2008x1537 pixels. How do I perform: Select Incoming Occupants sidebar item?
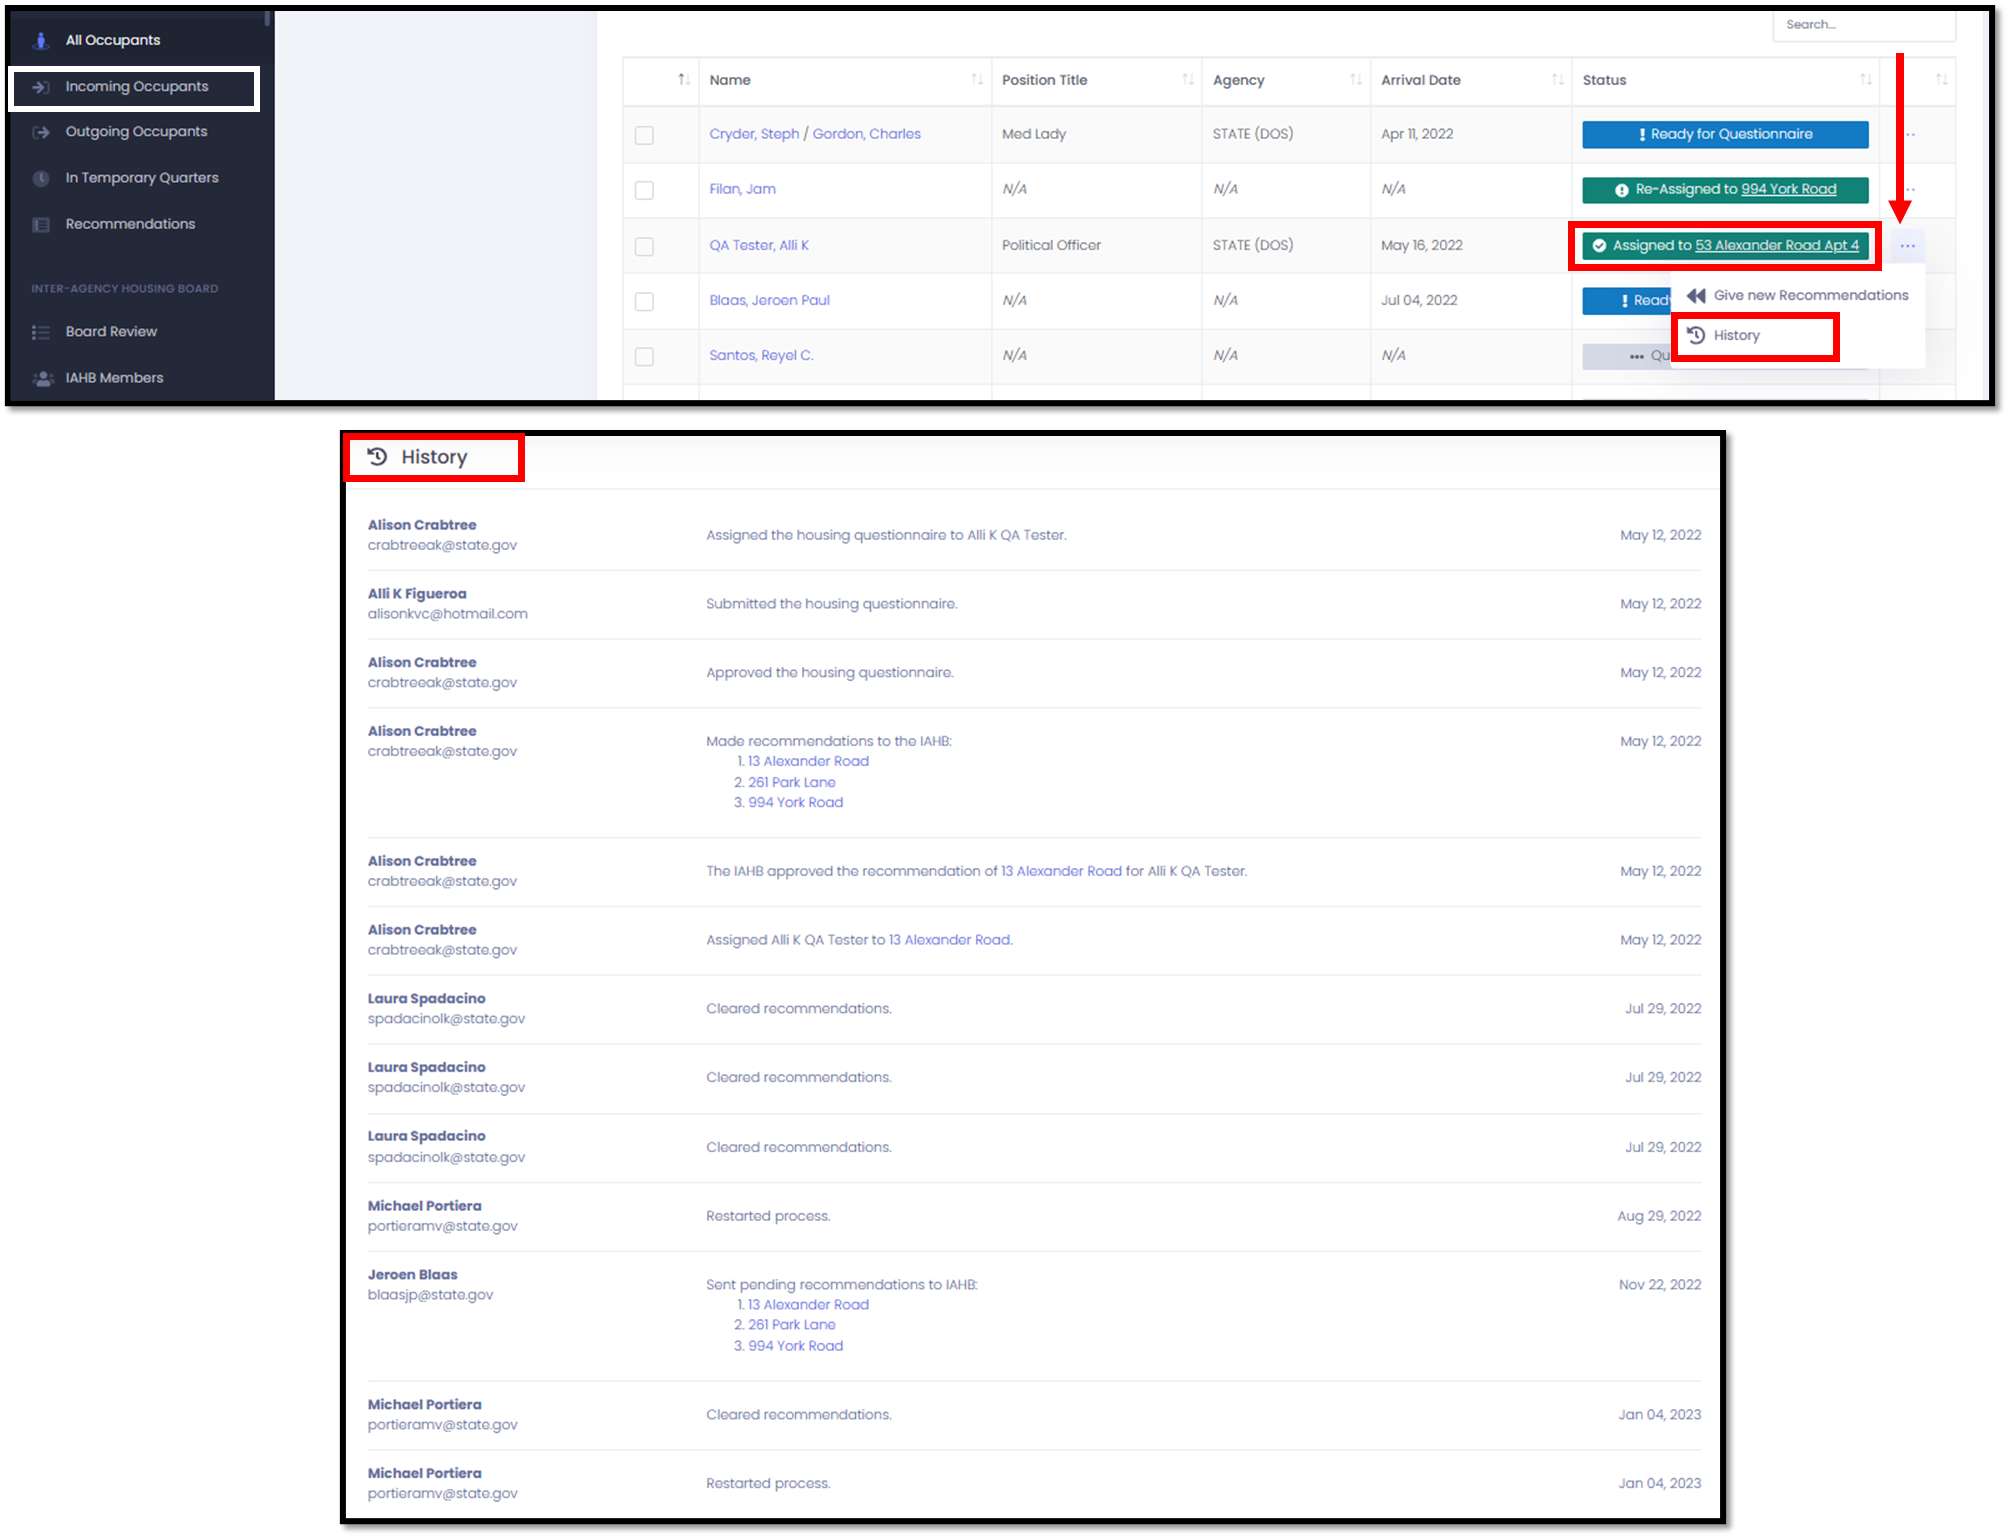(137, 87)
